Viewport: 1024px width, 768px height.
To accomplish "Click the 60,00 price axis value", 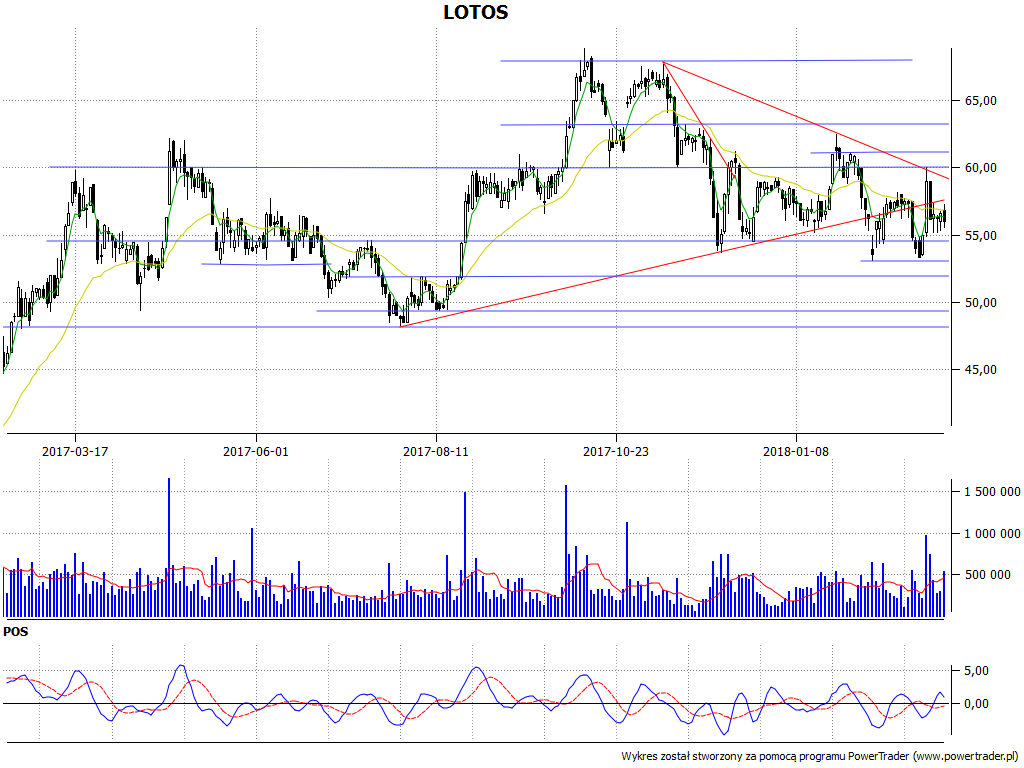I will (x=981, y=168).
